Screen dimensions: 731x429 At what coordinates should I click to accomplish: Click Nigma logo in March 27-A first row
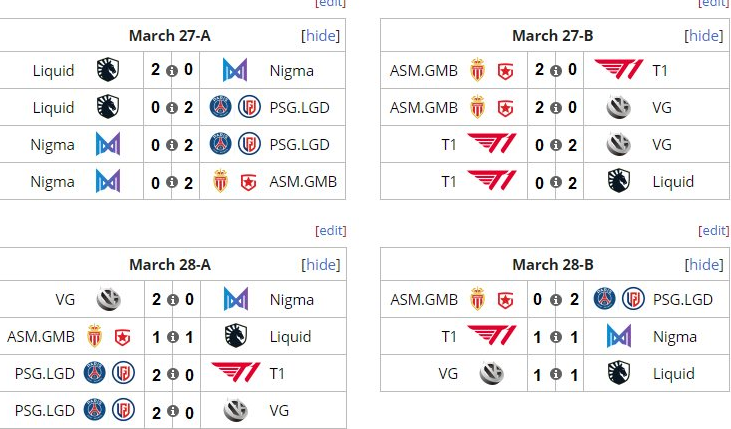pyautogui.click(x=236, y=70)
